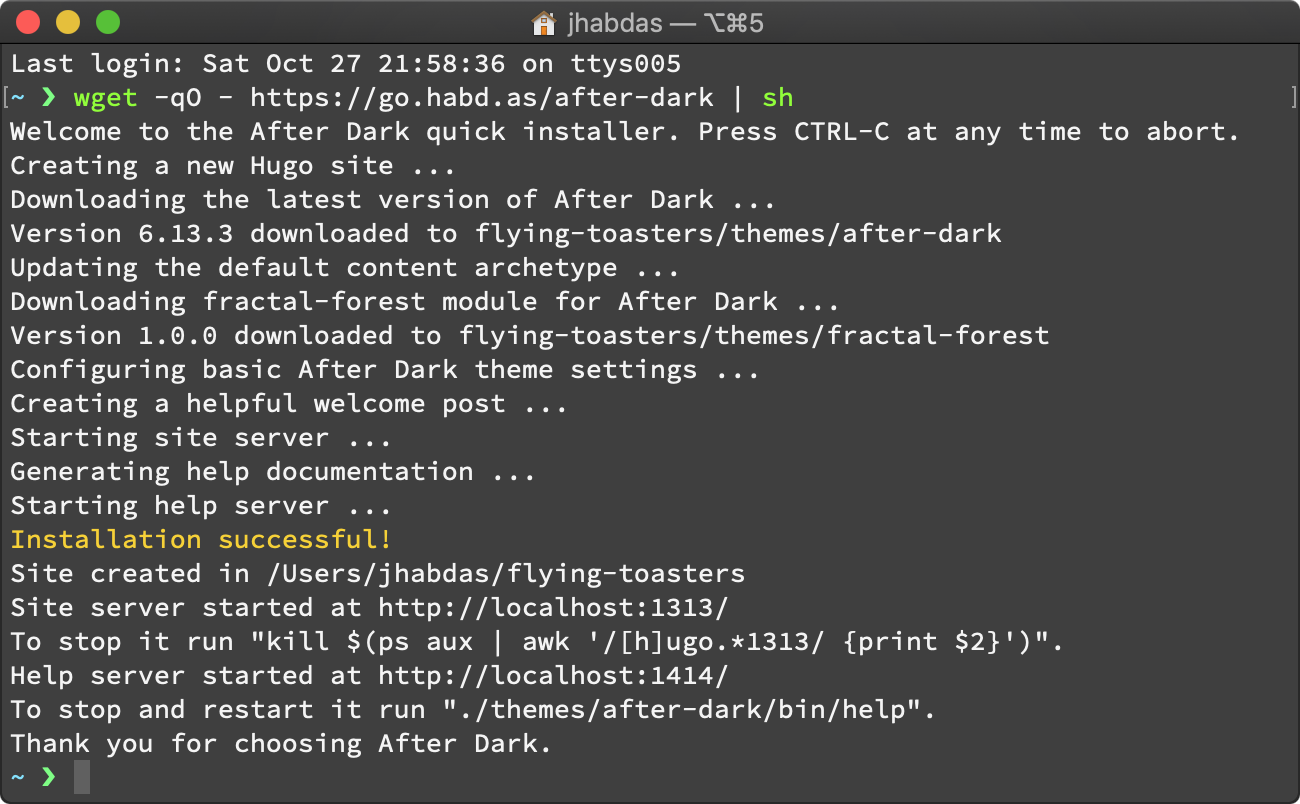
Task: Minimize the terminal using yellow button
Action: pyautogui.click(x=68, y=22)
